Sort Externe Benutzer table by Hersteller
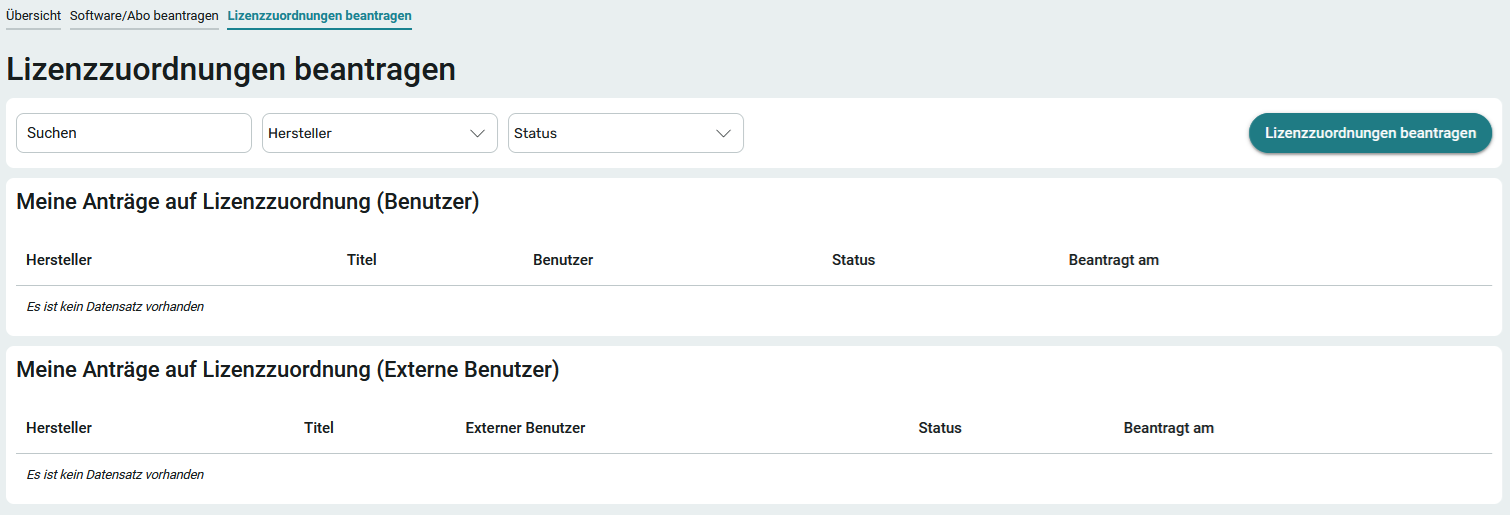This screenshot has height=515, width=1510. [x=59, y=428]
